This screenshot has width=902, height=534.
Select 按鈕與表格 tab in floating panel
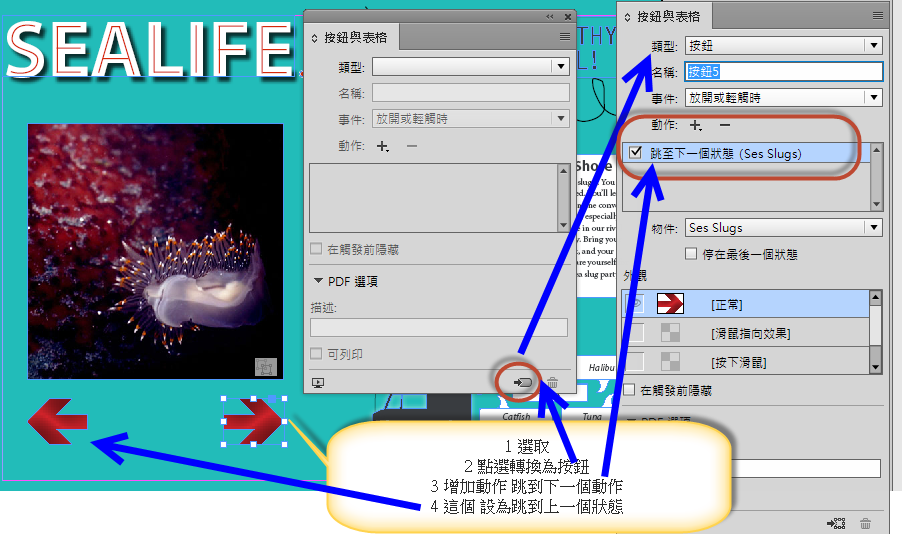pyautogui.click(x=356, y=38)
